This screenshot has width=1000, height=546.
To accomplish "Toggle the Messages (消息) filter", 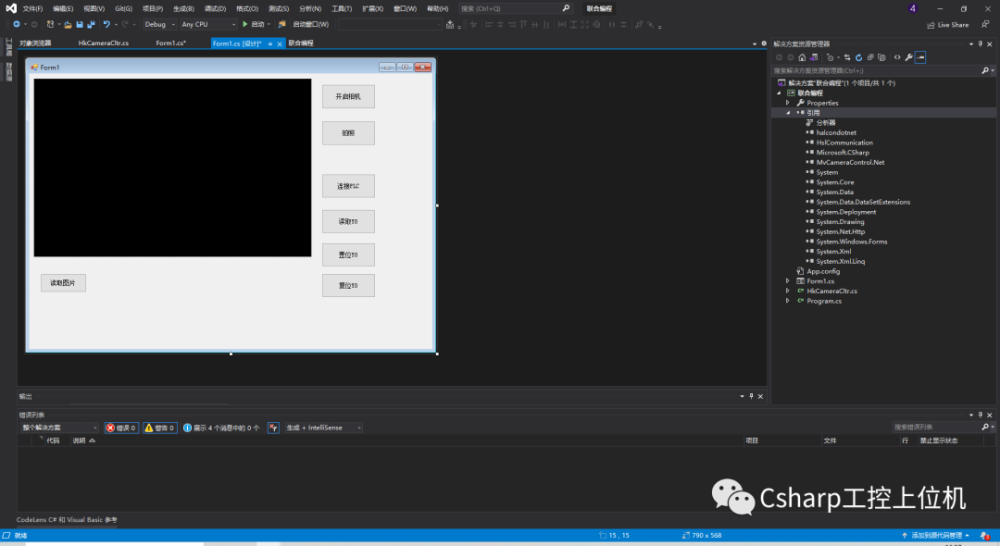I will click(221, 428).
